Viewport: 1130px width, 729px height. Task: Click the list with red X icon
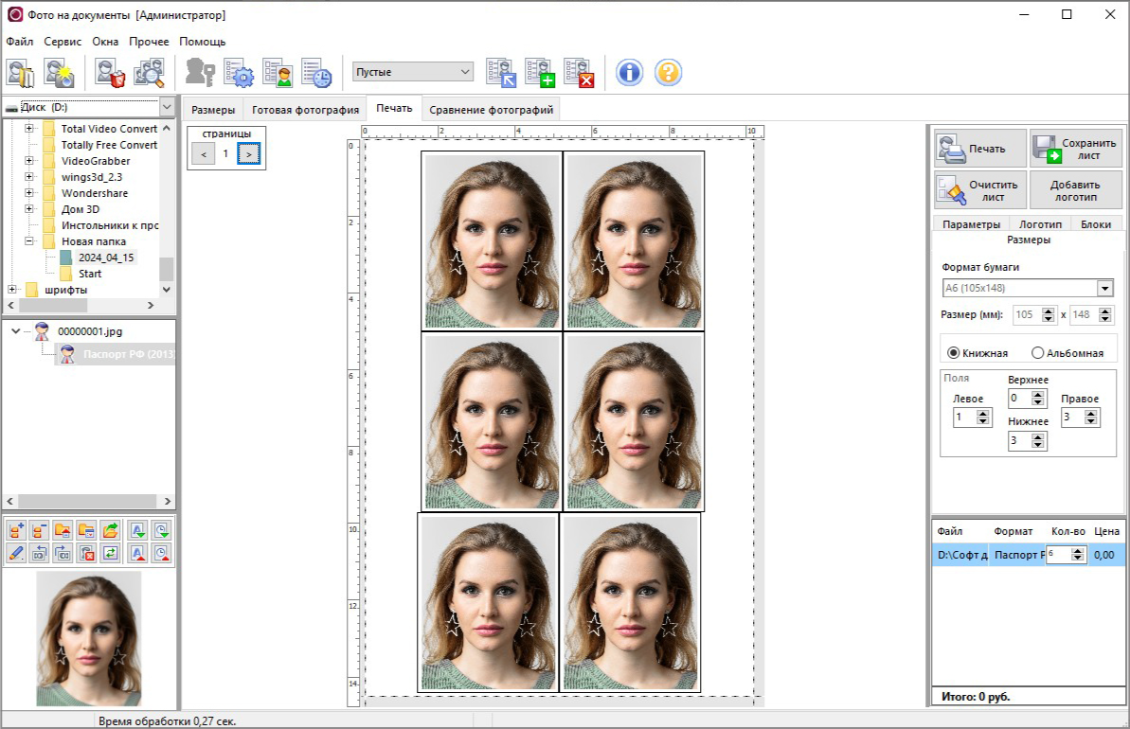point(579,73)
